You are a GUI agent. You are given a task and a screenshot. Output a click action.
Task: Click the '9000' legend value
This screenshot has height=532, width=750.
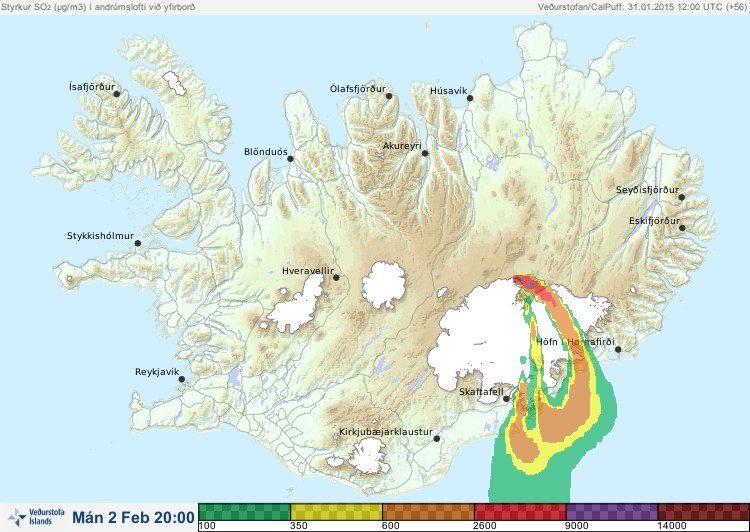[x=577, y=526]
